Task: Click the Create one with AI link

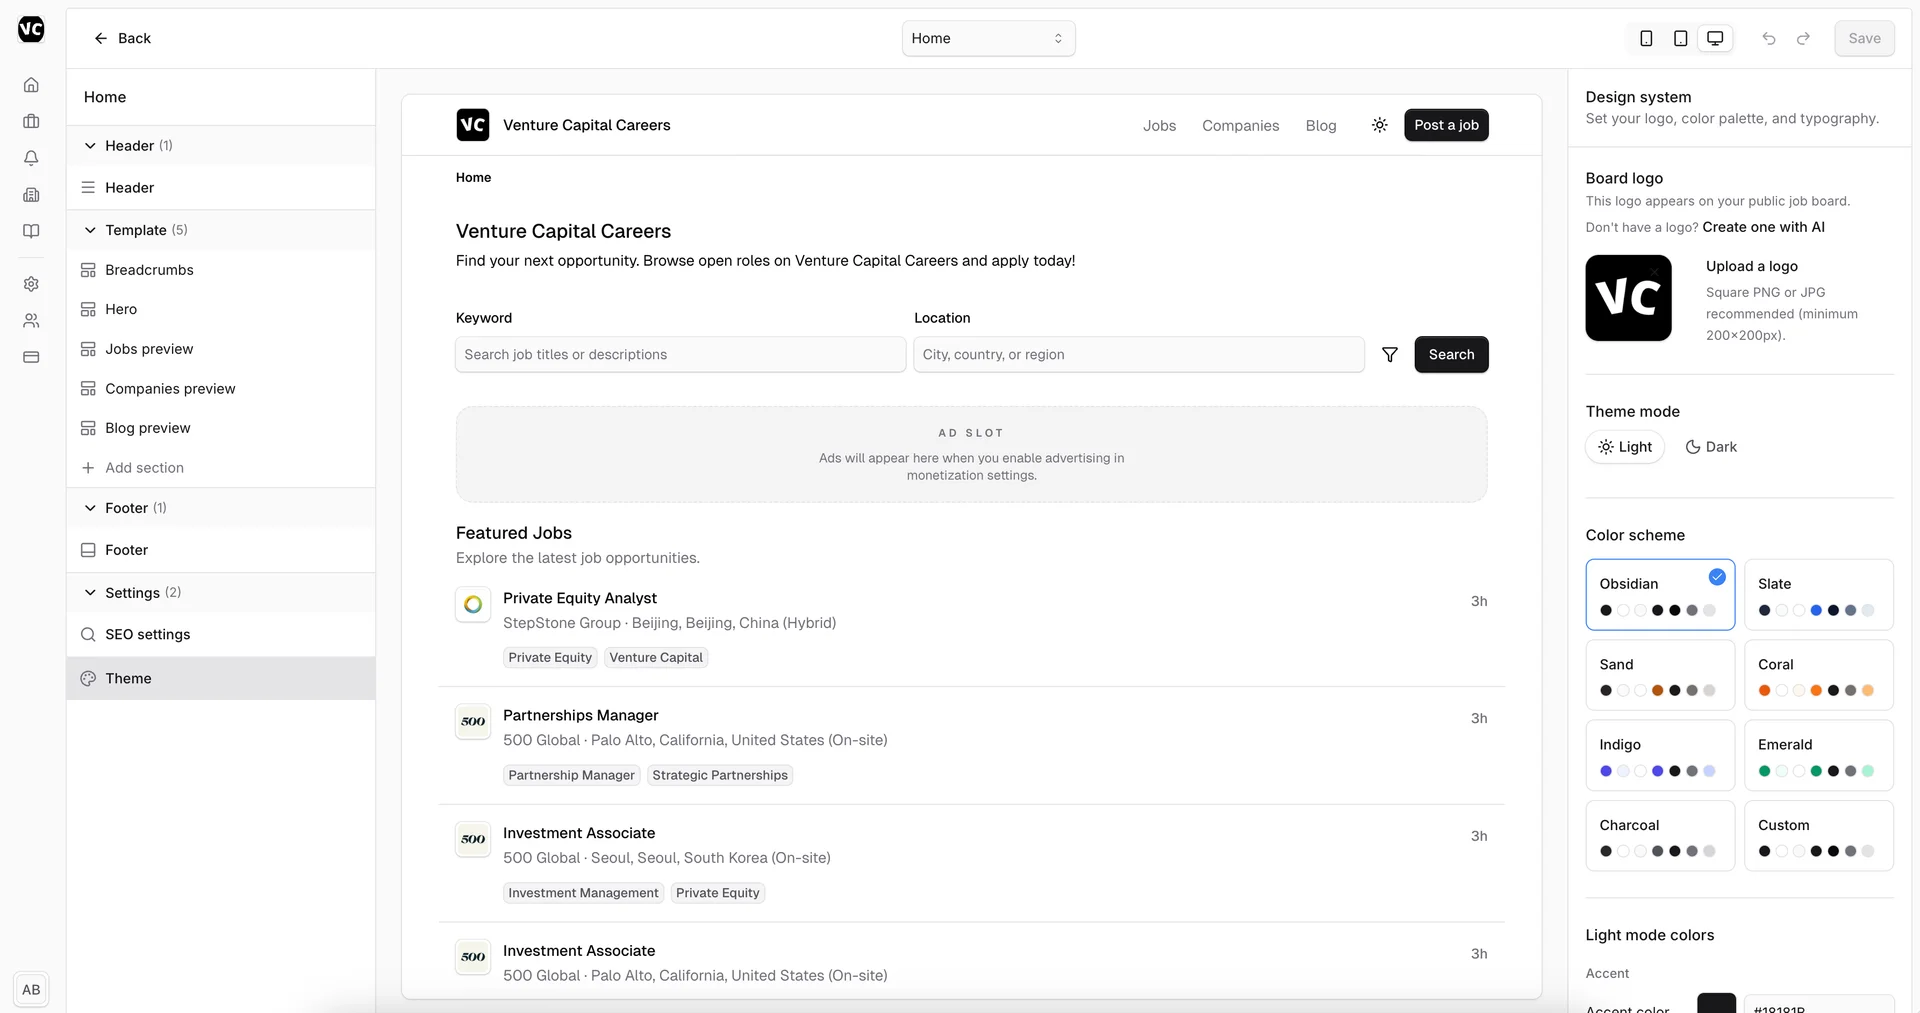Action: pyautogui.click(x=1763, y=227)
